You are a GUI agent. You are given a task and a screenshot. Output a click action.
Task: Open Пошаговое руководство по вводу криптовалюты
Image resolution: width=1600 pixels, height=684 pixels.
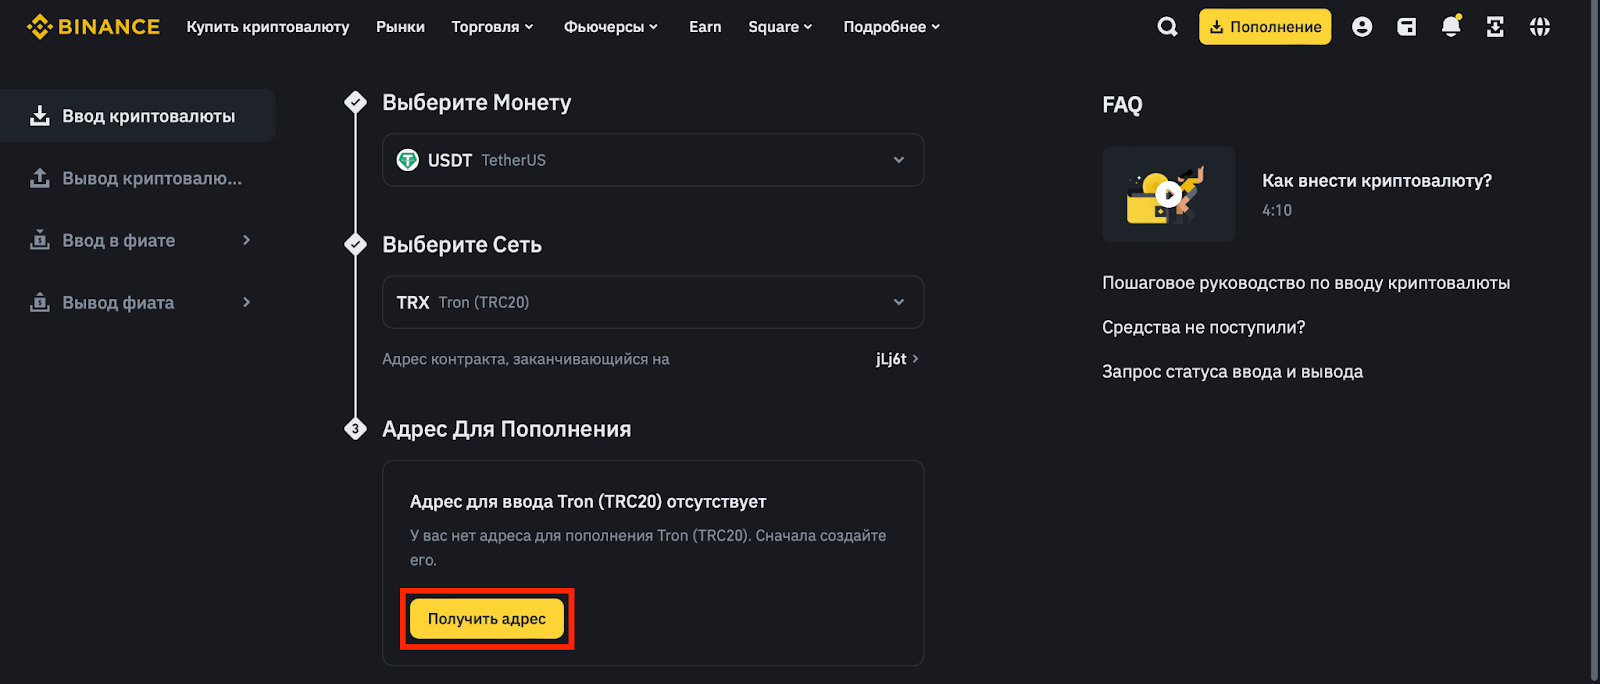click(1306, 283)
